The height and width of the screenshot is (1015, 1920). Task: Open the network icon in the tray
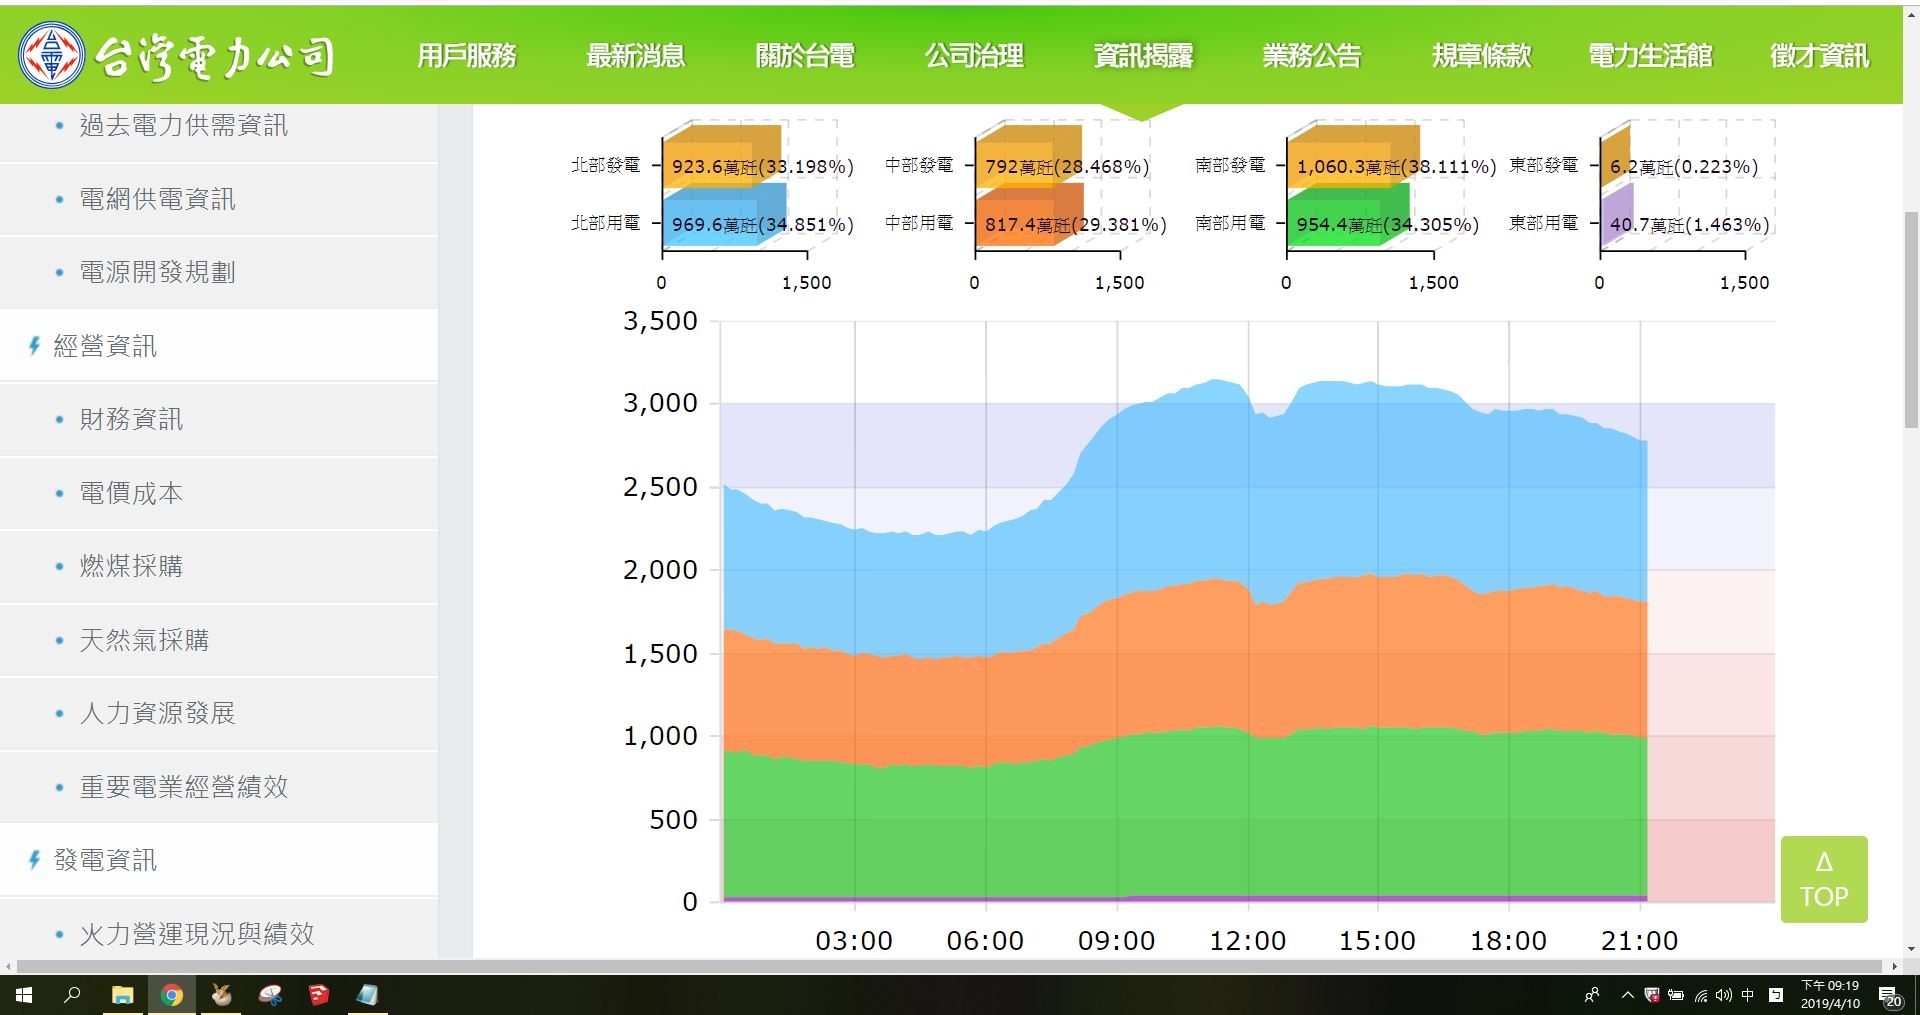(1701, 995)
